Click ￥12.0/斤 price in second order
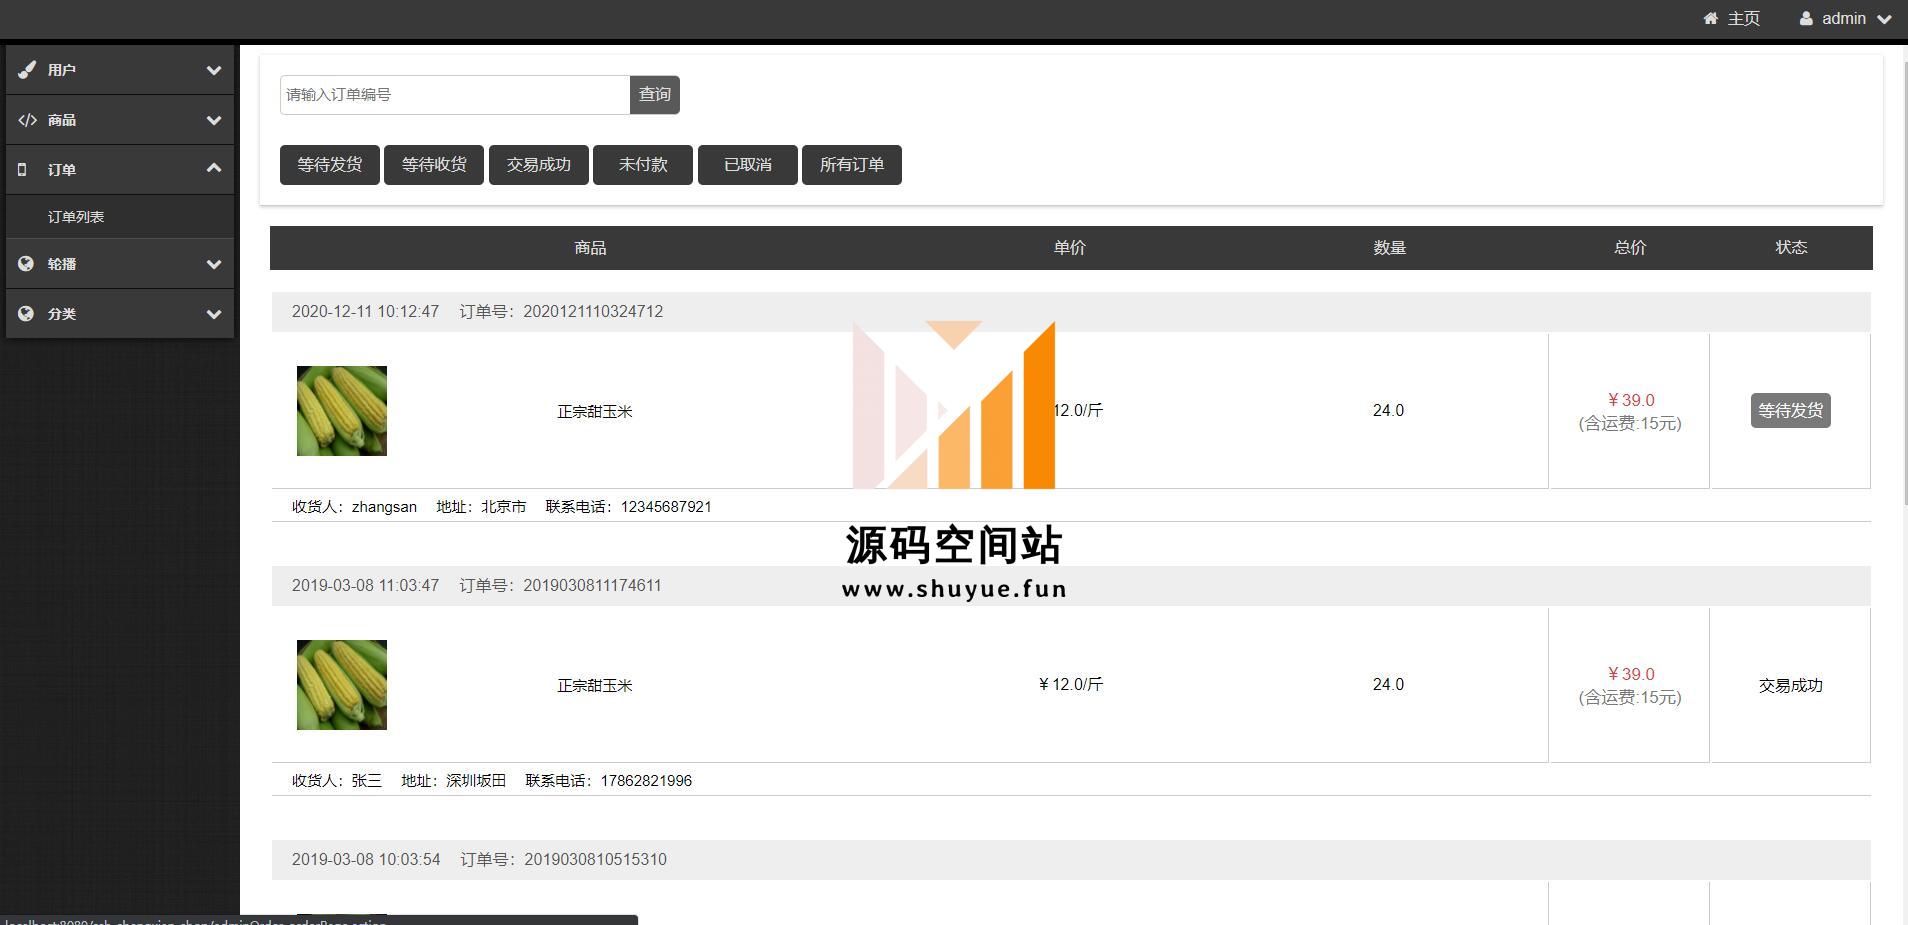 coord(1070,685)
